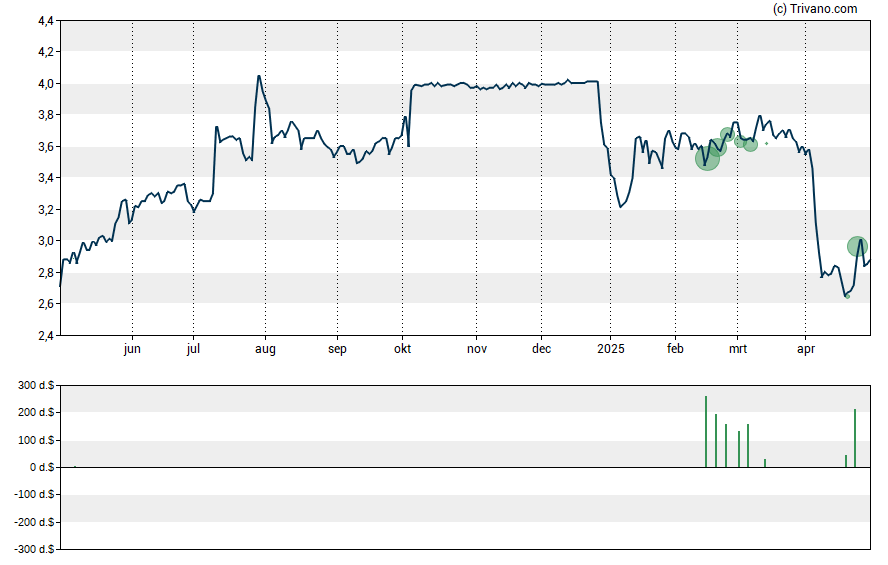Click the -300 d.$ volume axis label
888x565 pixels.
[x=34, y=549]
